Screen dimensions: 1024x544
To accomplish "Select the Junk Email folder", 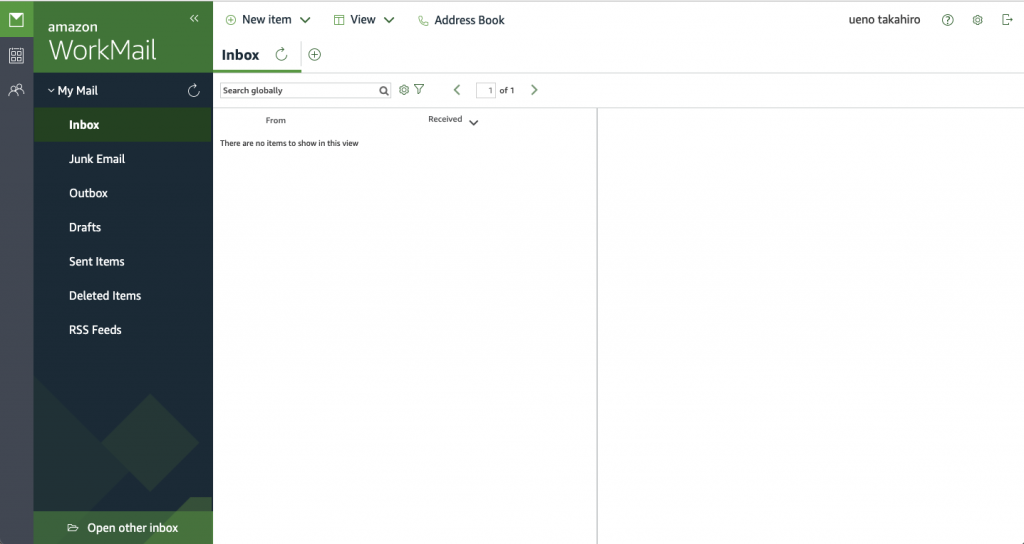I will 97,159.
